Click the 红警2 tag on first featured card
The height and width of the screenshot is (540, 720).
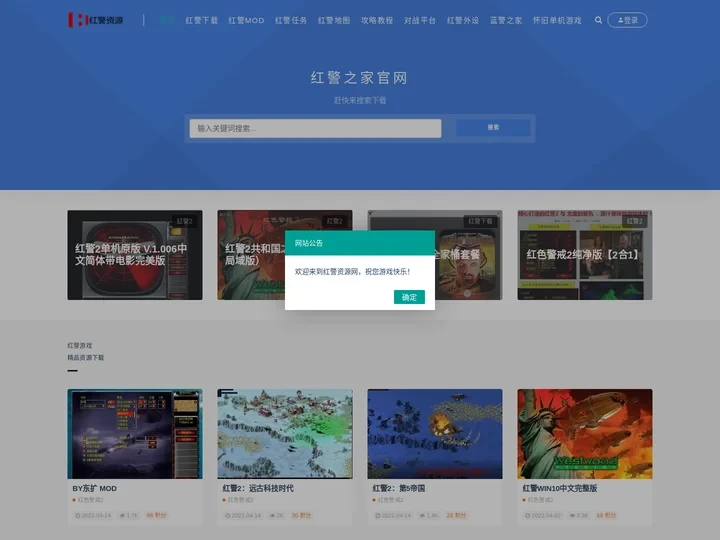coord(185,221)
